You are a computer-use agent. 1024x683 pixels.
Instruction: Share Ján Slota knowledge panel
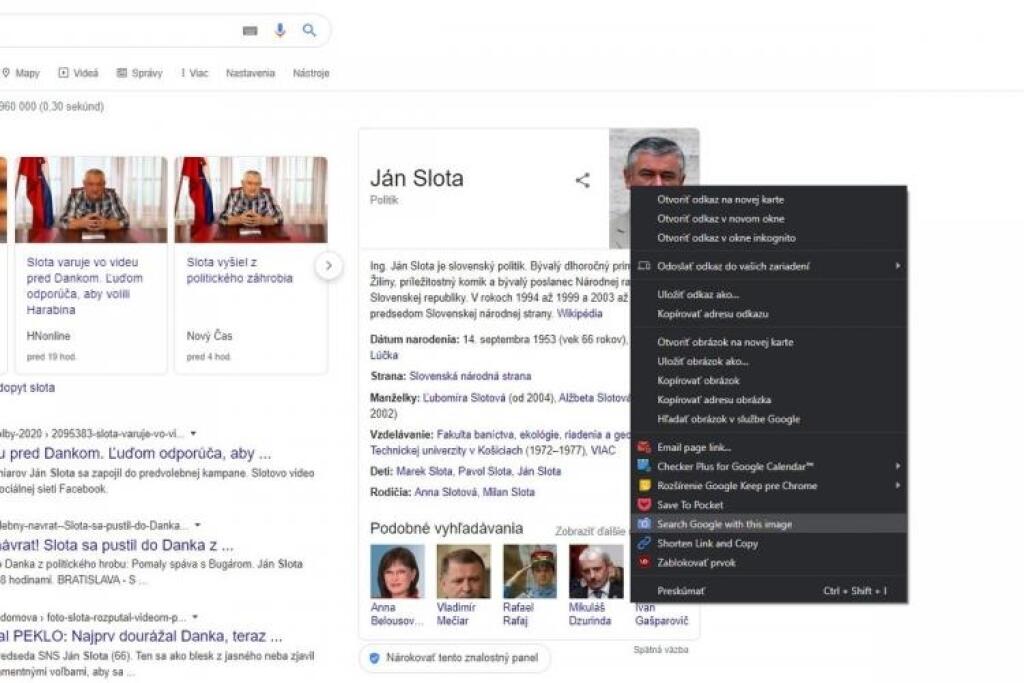583,180
